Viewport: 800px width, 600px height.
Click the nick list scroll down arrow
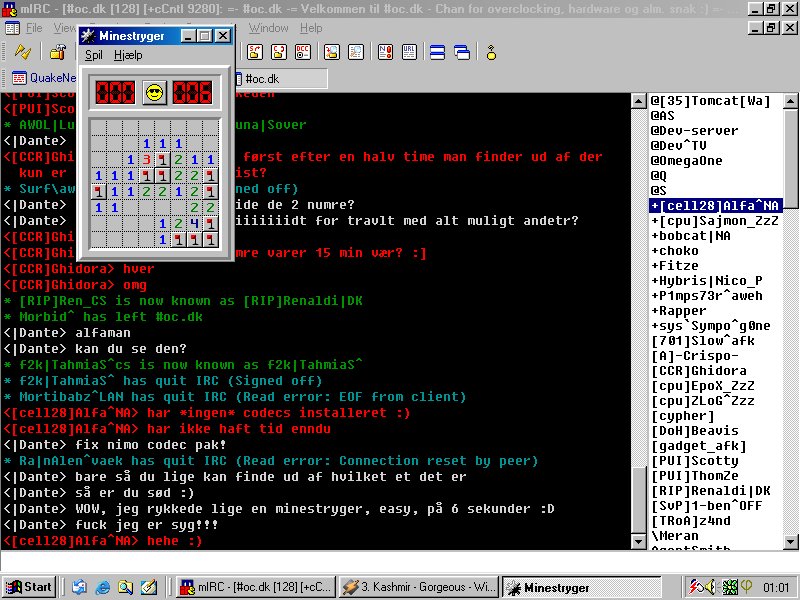click(790, 541)
